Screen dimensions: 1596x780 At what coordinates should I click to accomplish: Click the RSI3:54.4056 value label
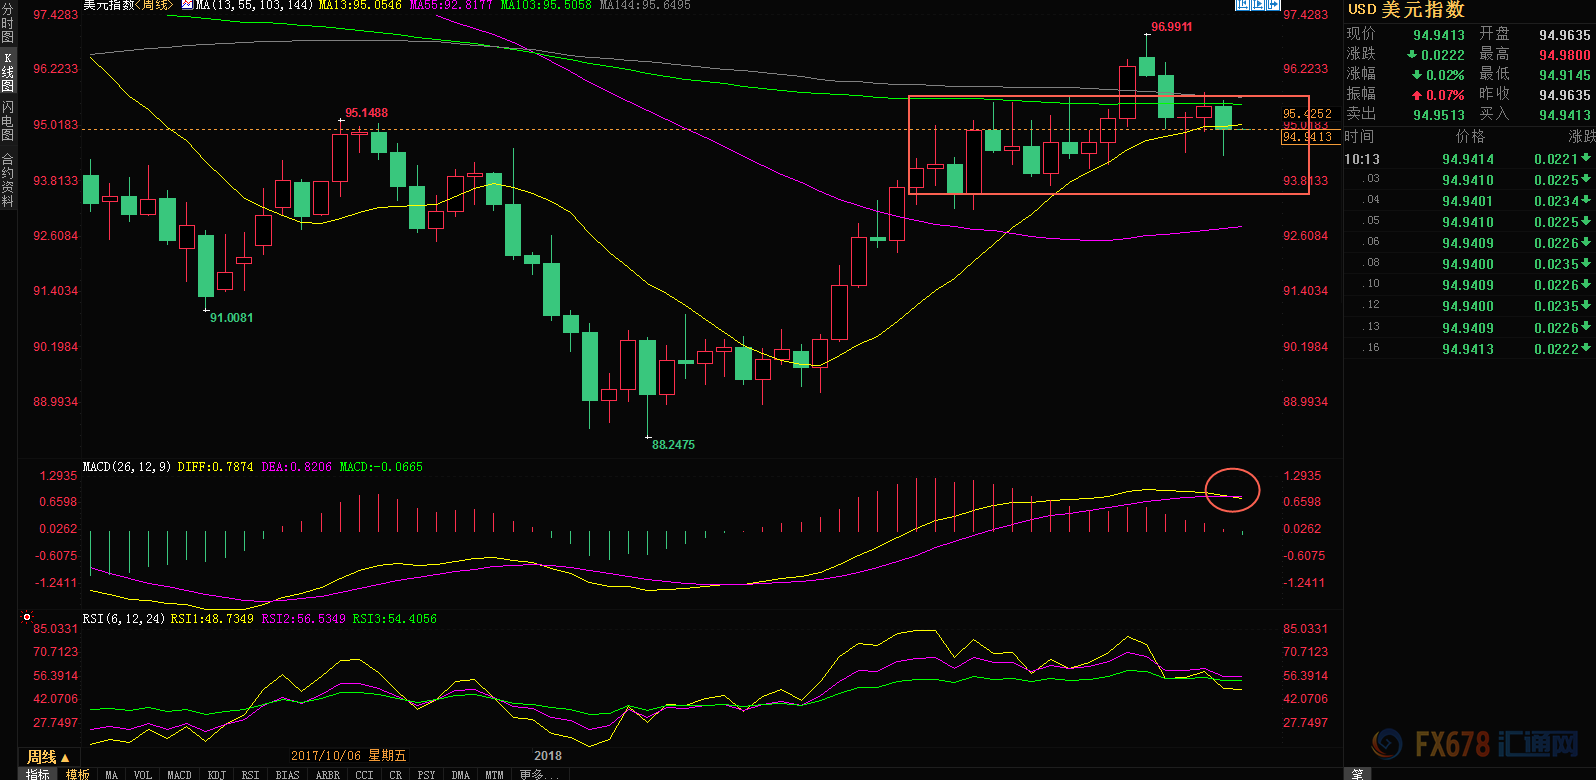pos(395,619)
